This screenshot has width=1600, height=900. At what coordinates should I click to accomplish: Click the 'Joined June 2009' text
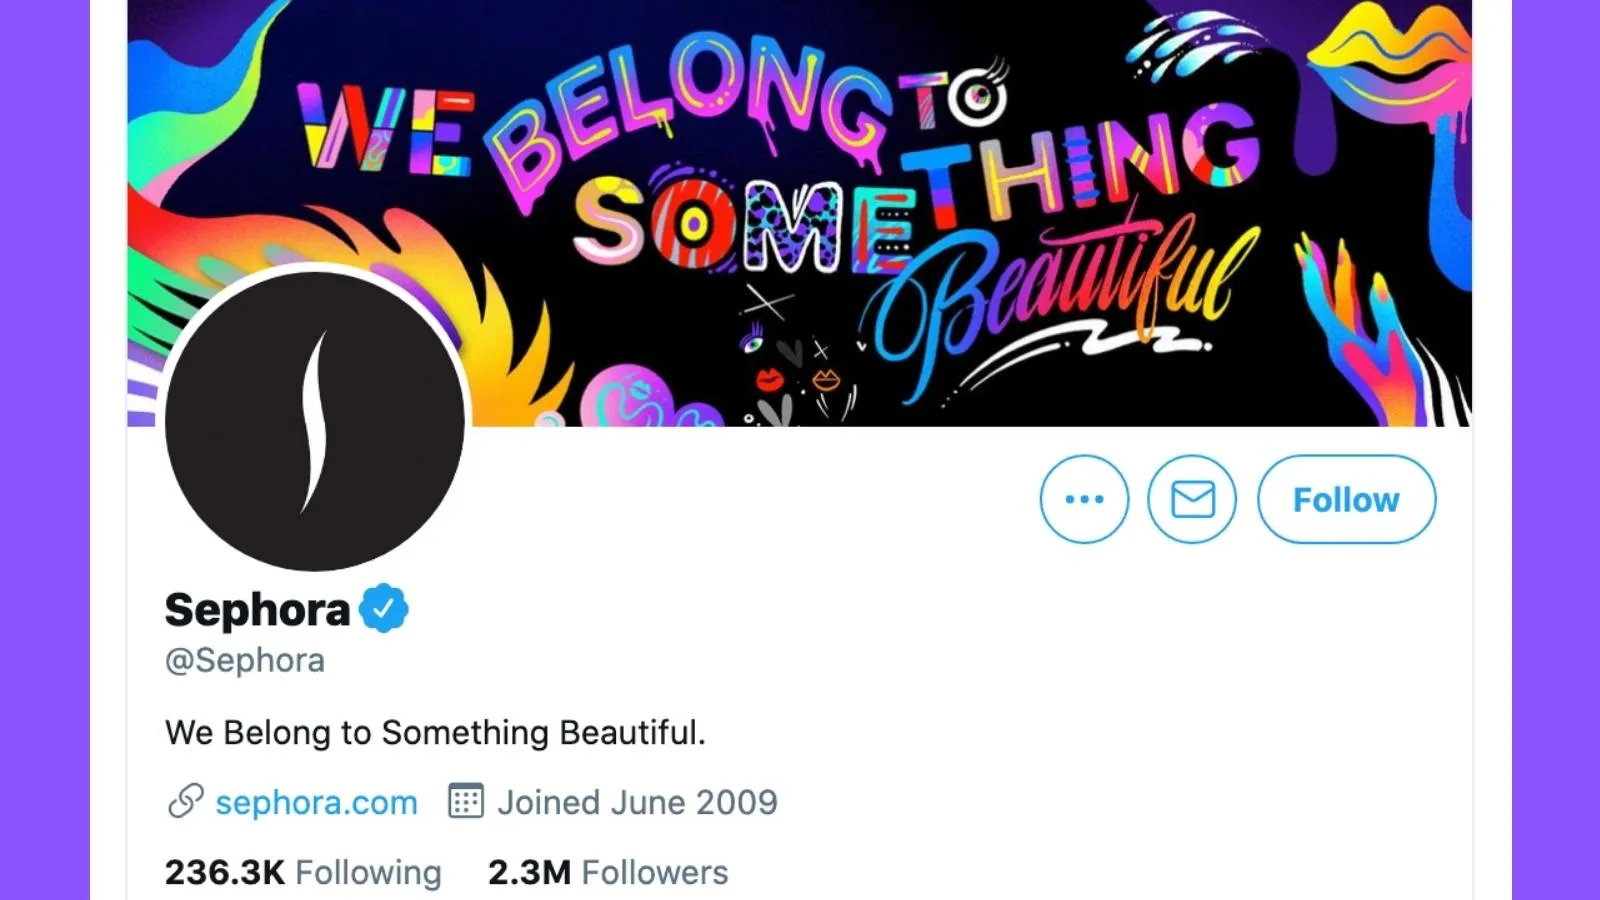(637, 802)
